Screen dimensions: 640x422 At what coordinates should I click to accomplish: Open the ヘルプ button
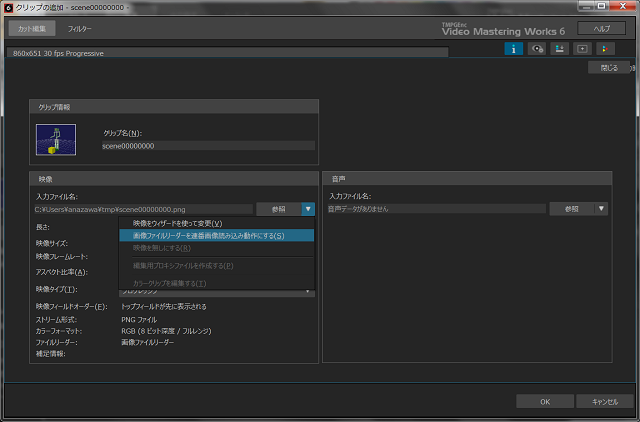point(601,29)
